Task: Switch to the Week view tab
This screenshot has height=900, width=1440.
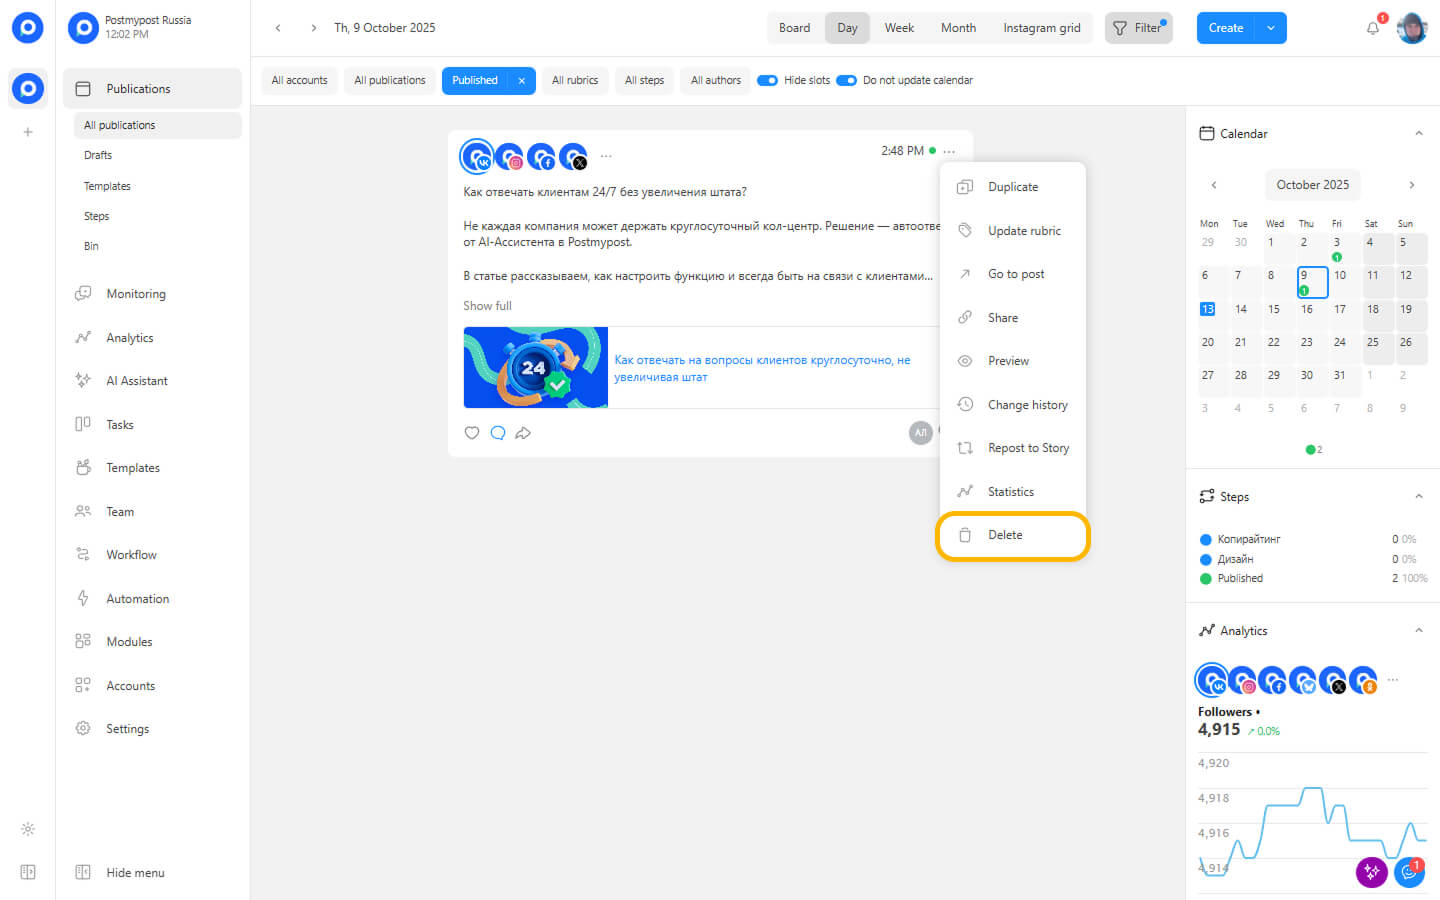Action: pos(899,28)
